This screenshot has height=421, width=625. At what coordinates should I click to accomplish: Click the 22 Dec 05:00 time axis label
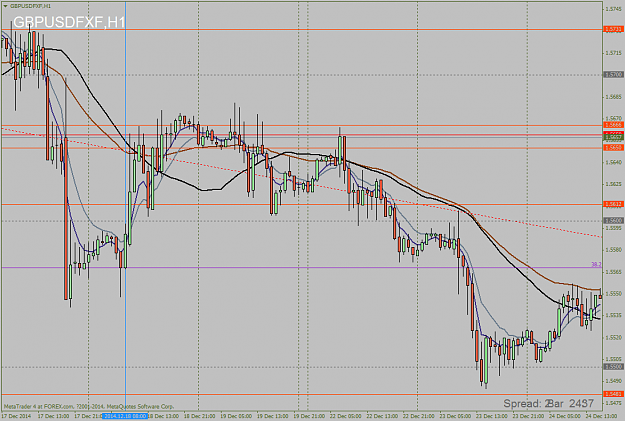coord(346,416)
